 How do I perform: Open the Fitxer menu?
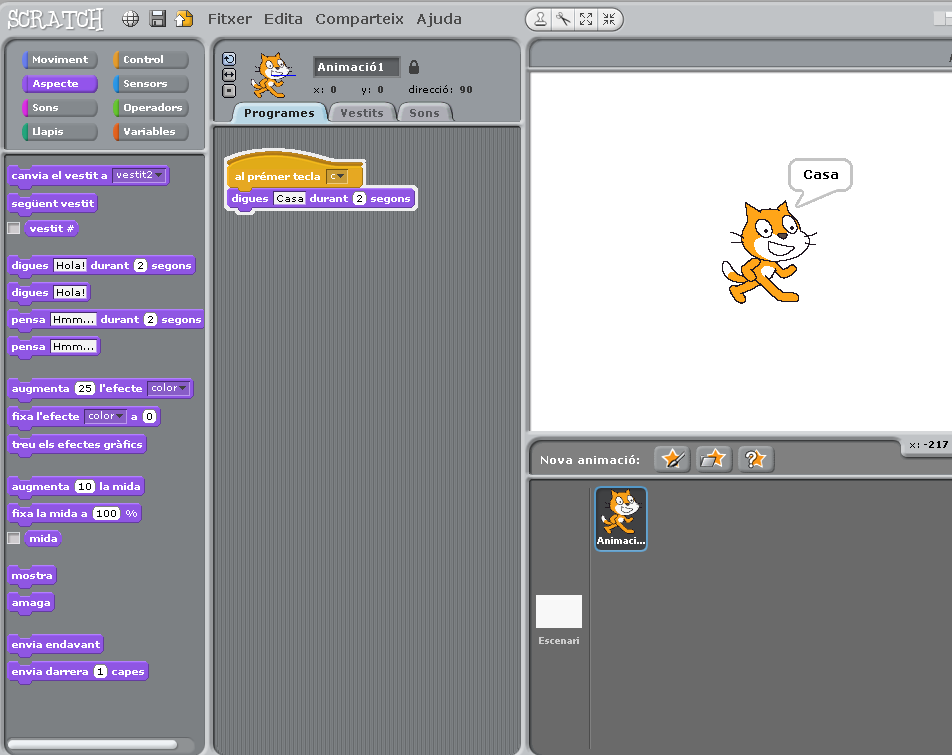pos(230,19)
